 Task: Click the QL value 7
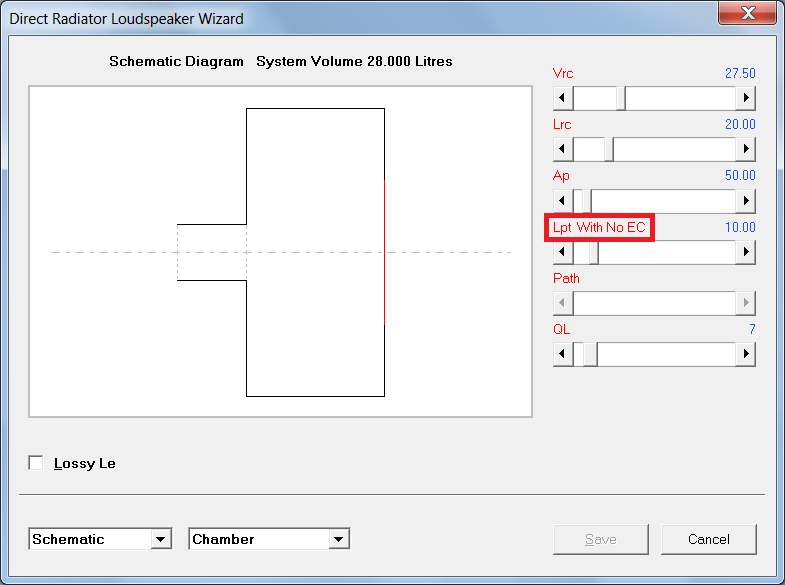752,329
